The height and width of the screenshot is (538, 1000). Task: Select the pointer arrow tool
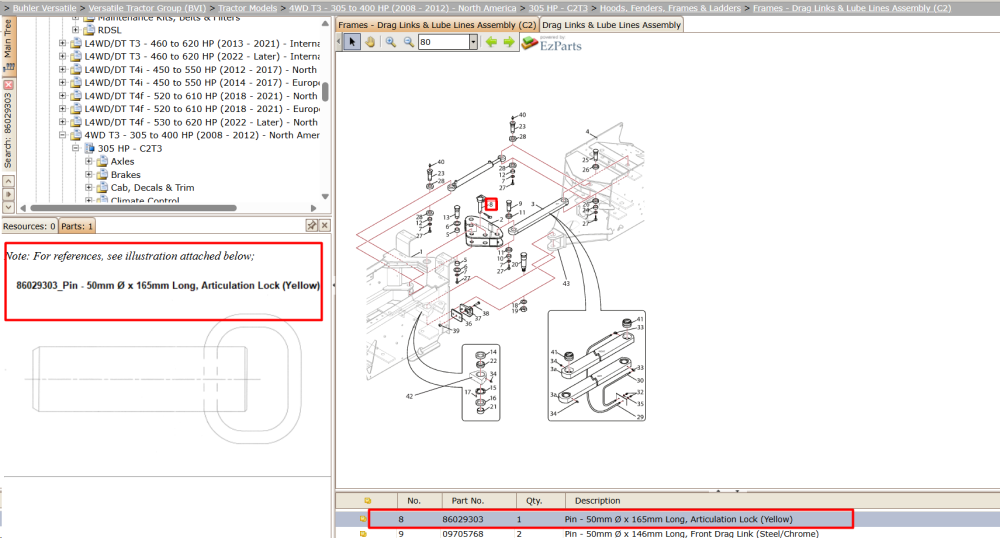coord(352,42)
